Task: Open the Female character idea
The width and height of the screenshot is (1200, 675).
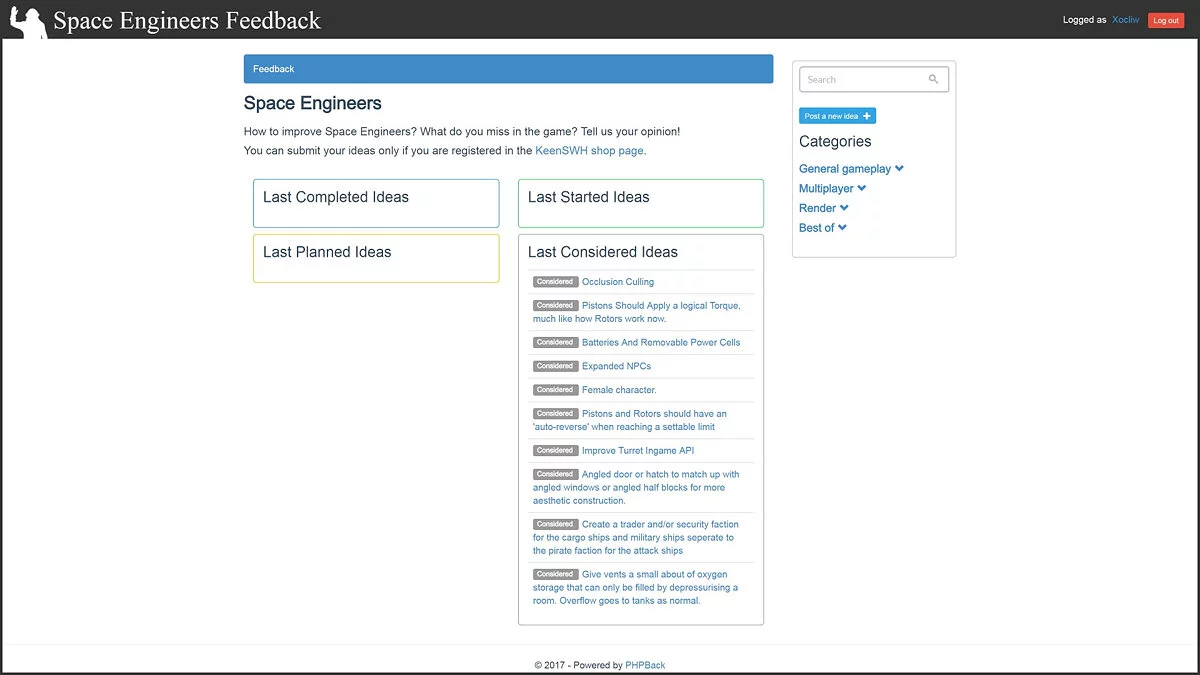Action: coord(619,390)
